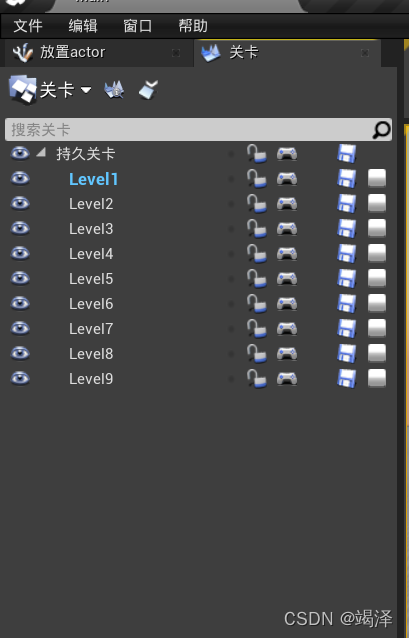409x638 pixels.
Task: Click the magnifier search icon
Action: tap(381, 130)
